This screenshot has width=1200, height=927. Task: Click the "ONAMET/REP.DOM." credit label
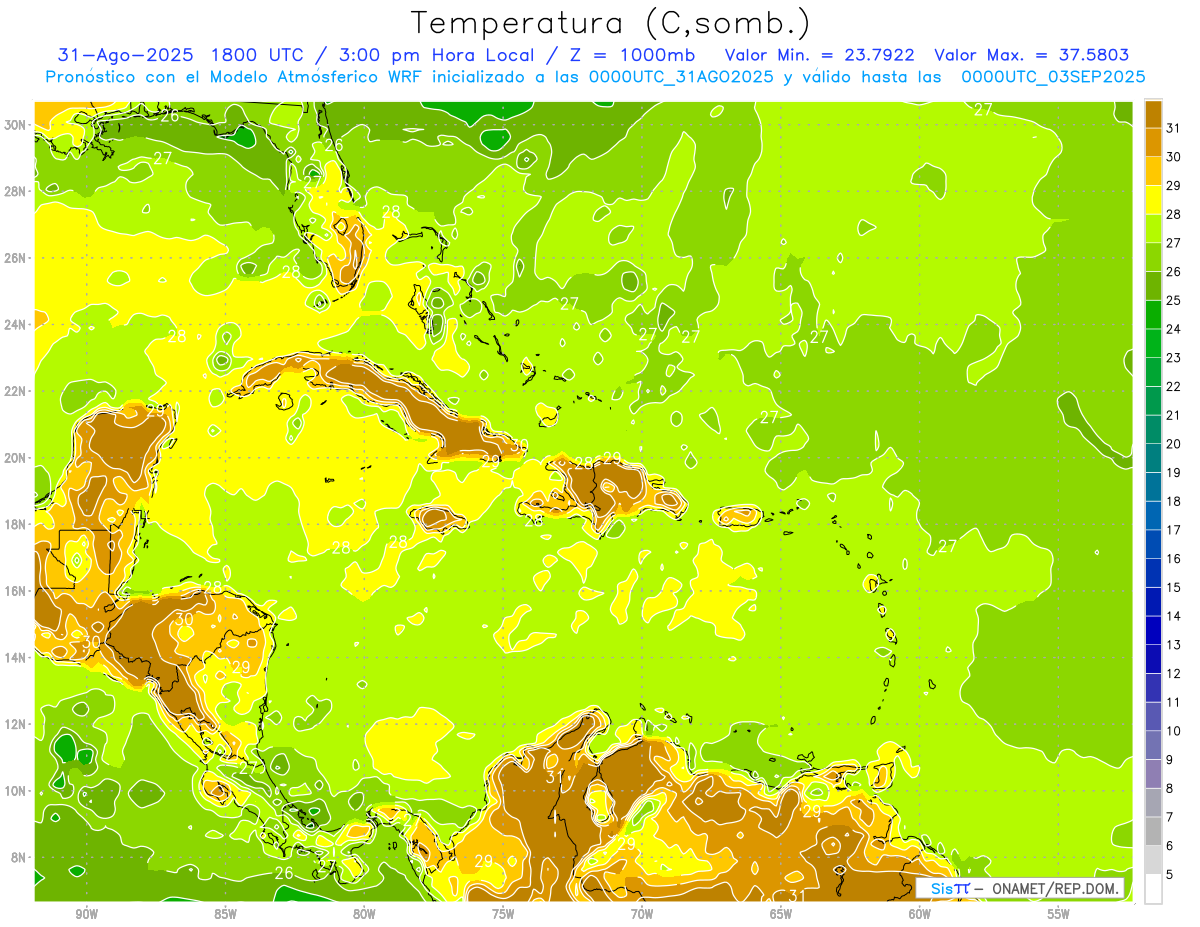(x=1057, y=888)
